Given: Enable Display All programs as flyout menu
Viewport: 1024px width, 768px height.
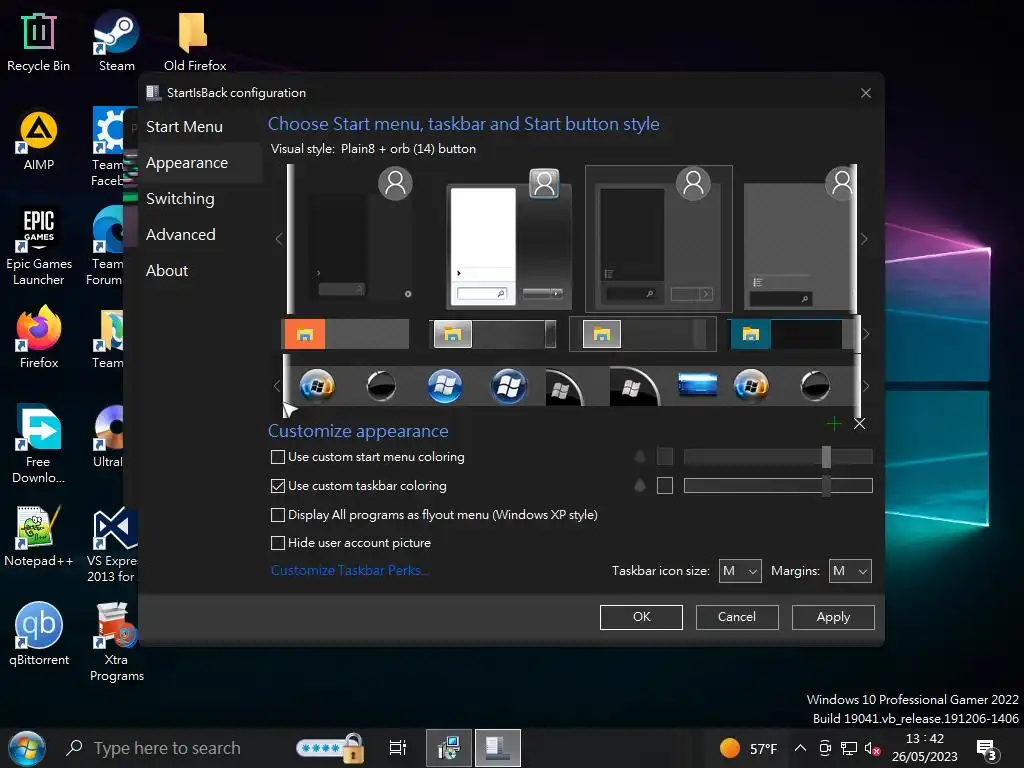Looking at the screenshot, I should [278, 515].
